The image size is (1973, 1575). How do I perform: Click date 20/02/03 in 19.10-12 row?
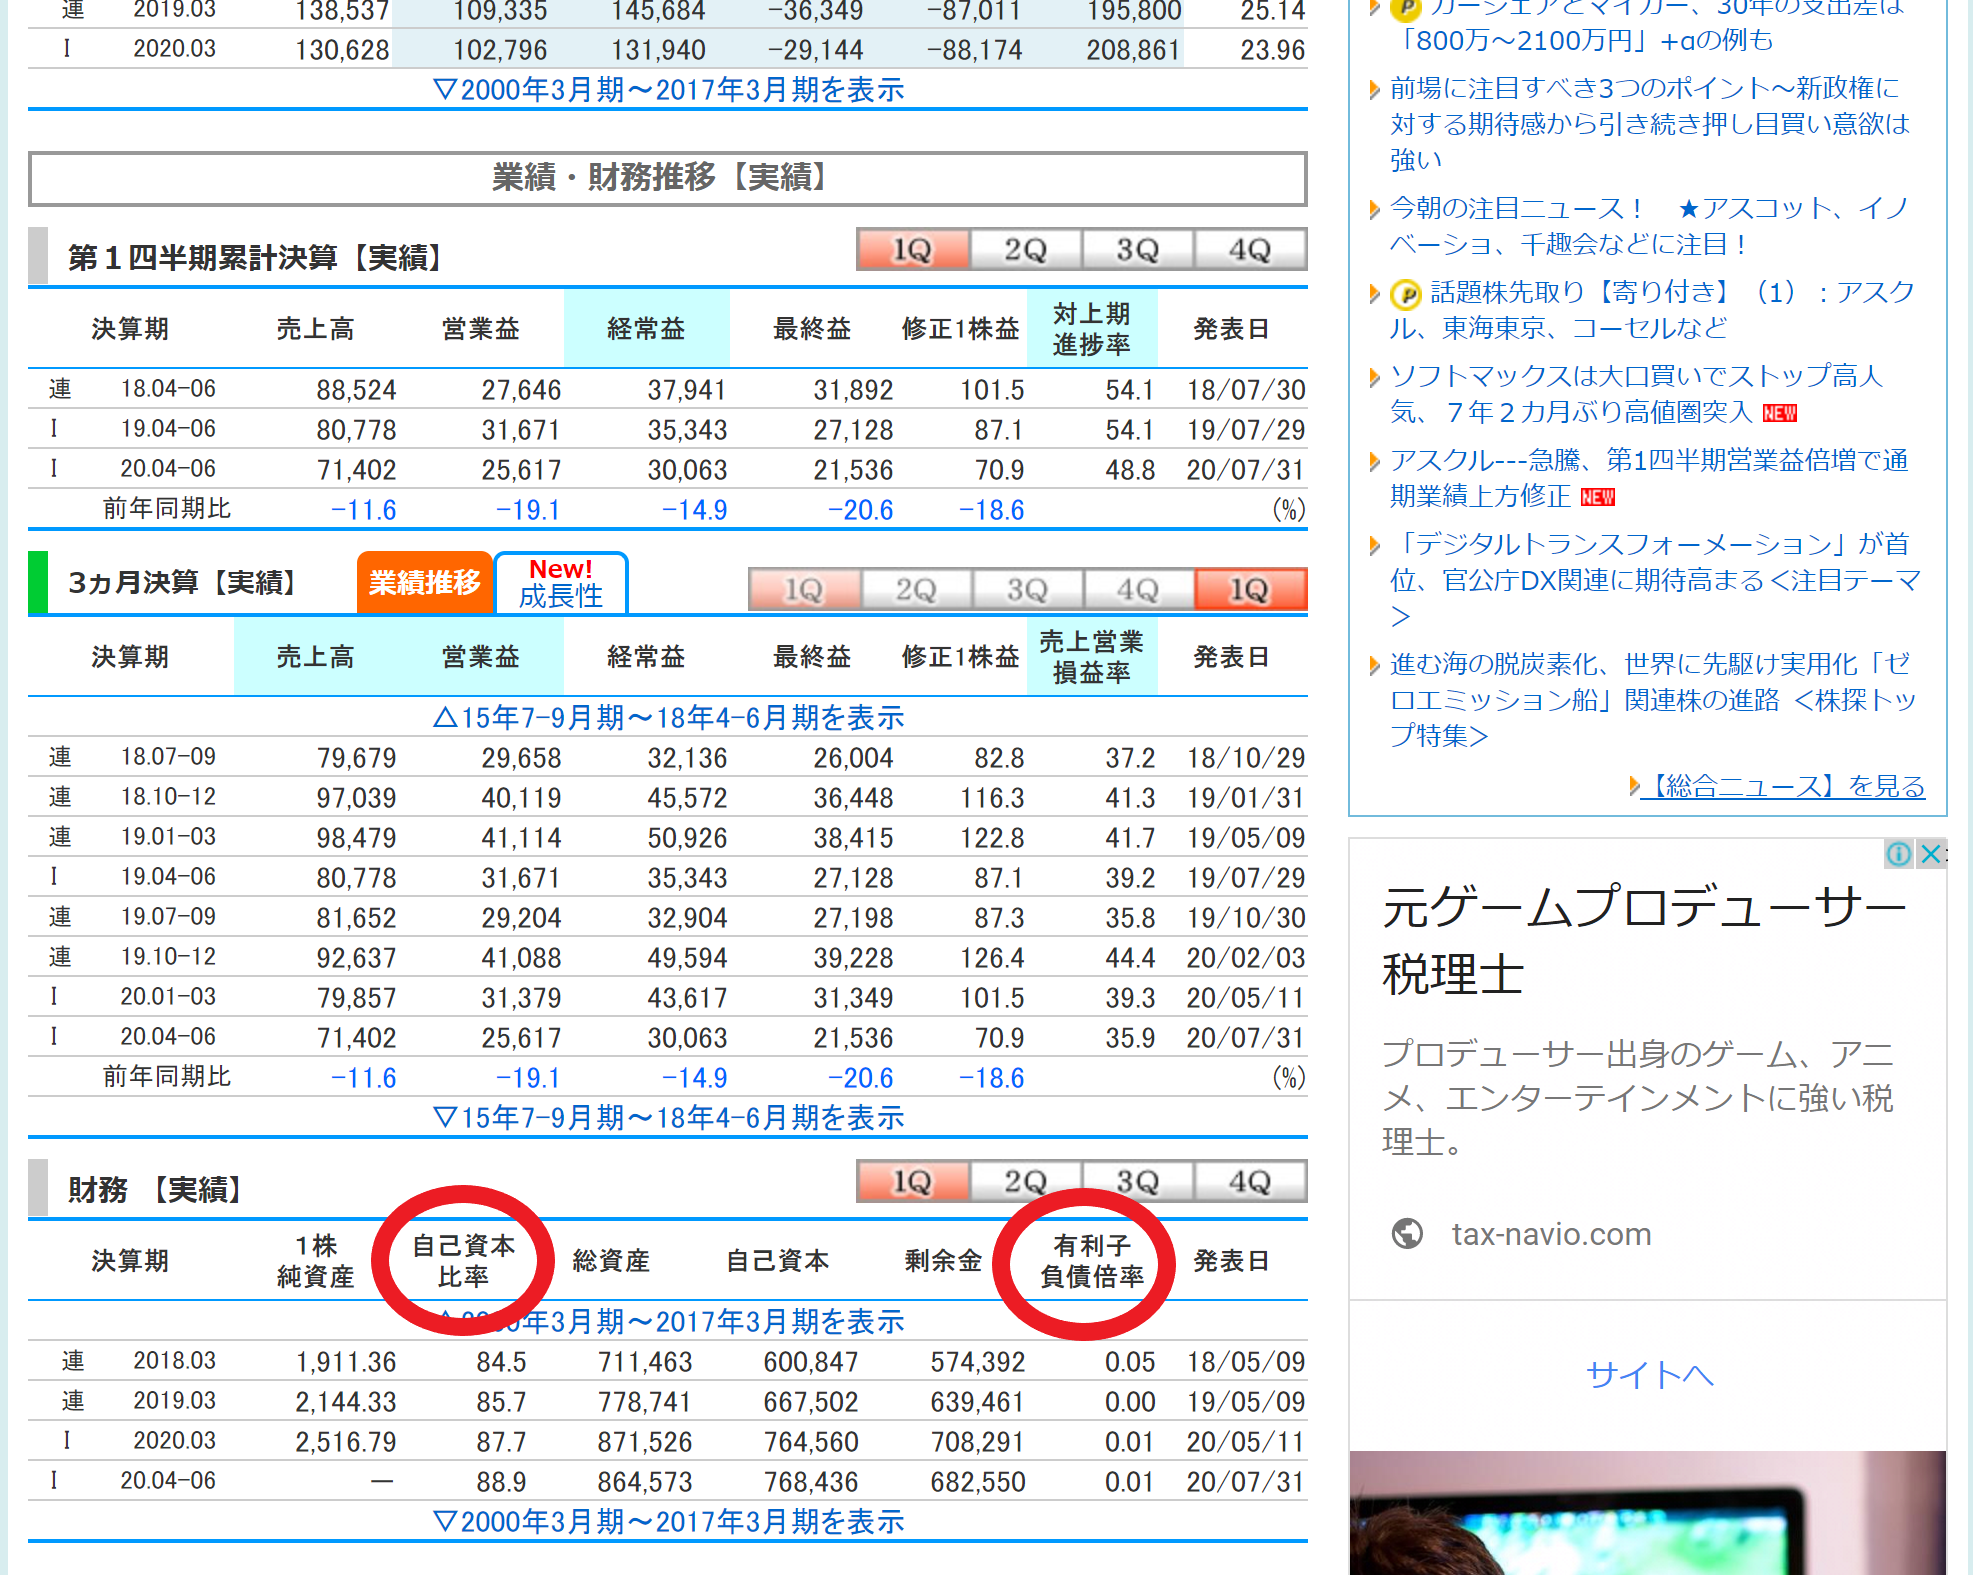point(1246,958)
